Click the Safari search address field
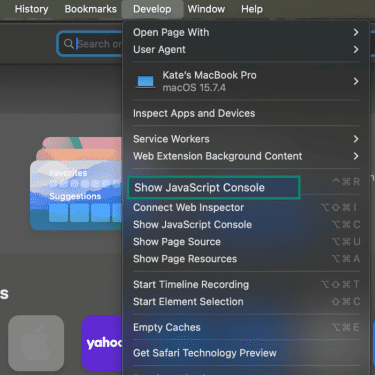375x375 pixels. [x=90, y=44]
